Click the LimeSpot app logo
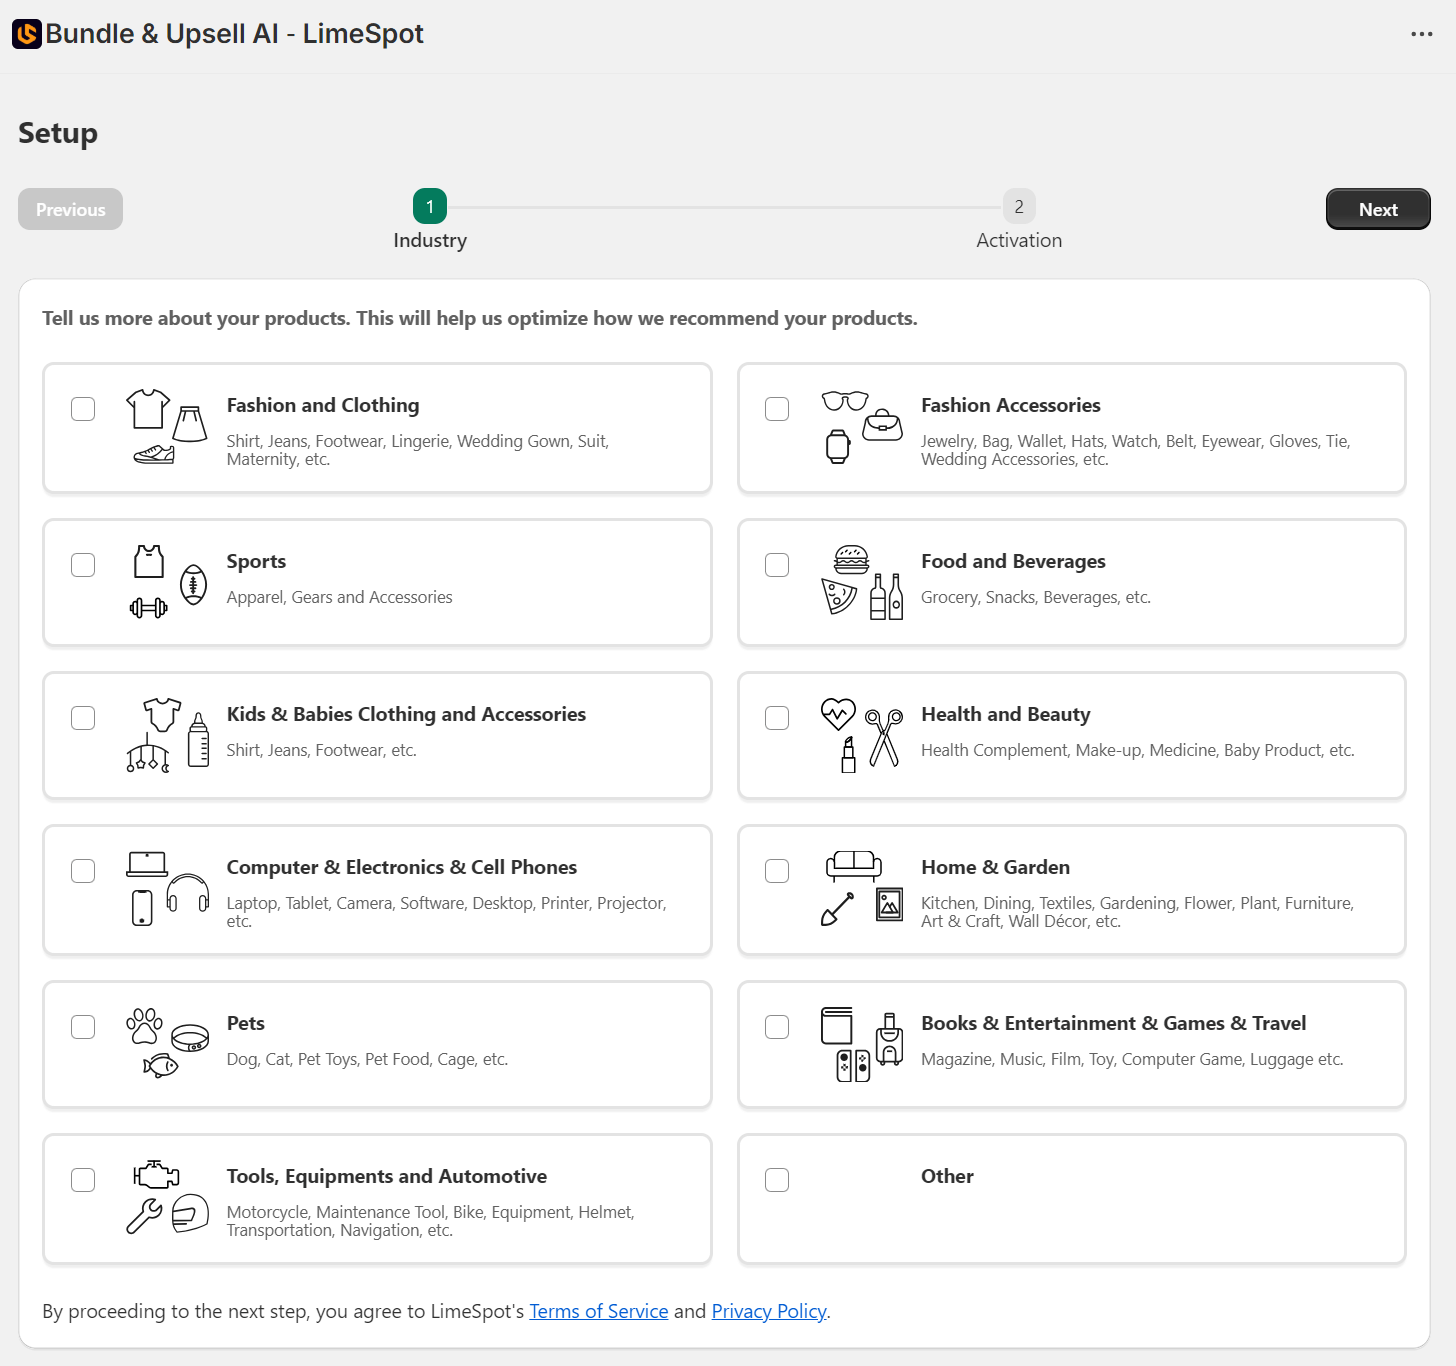 [26, 34]
